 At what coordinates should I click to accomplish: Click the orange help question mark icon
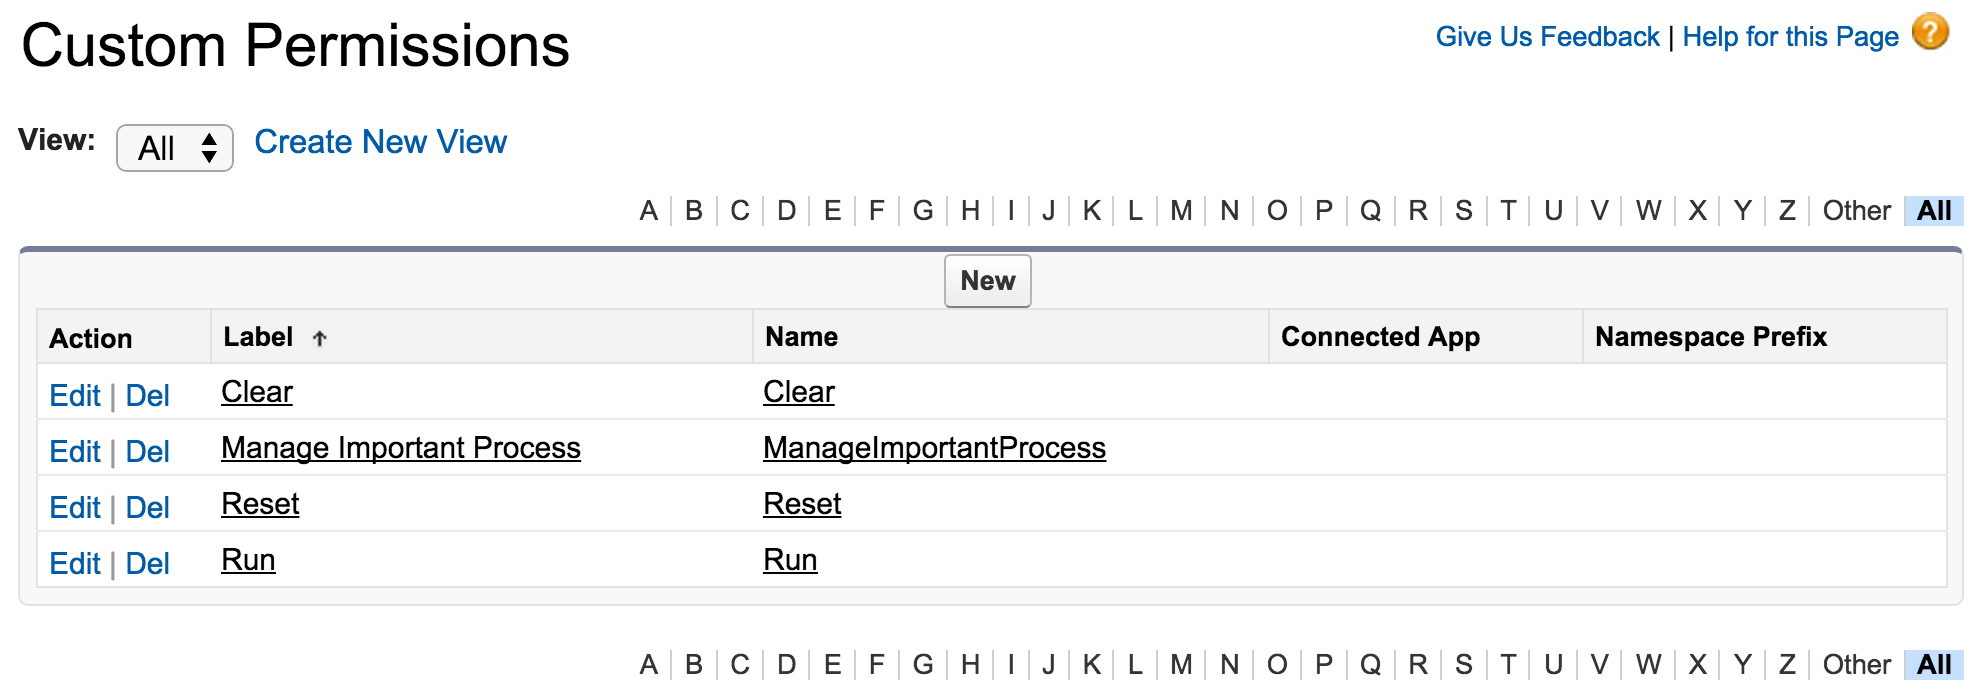[1930, 32]
